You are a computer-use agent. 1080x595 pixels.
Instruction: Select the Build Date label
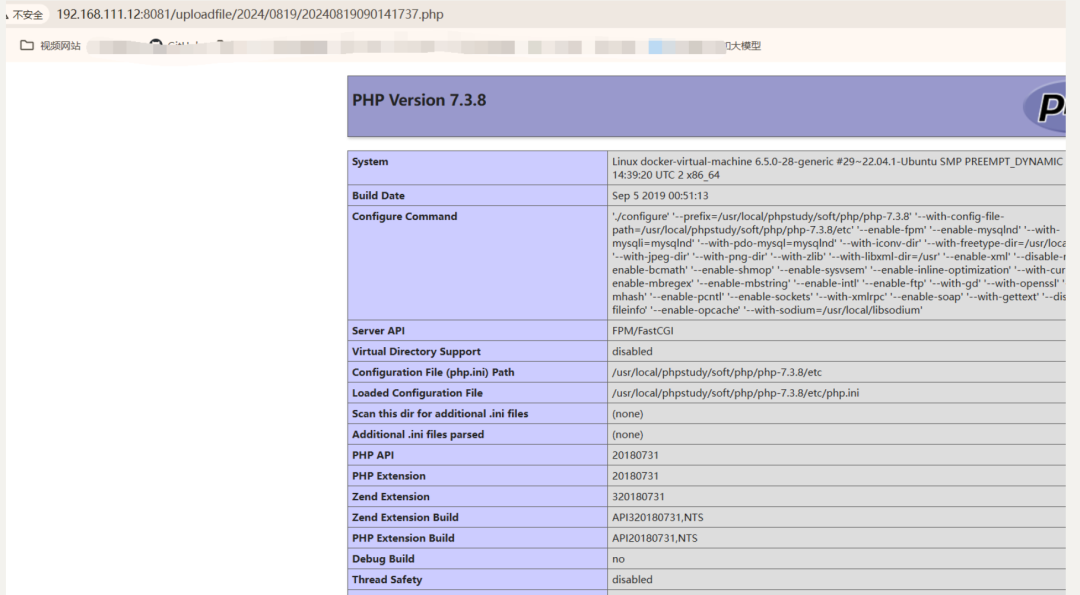(378, 196)
